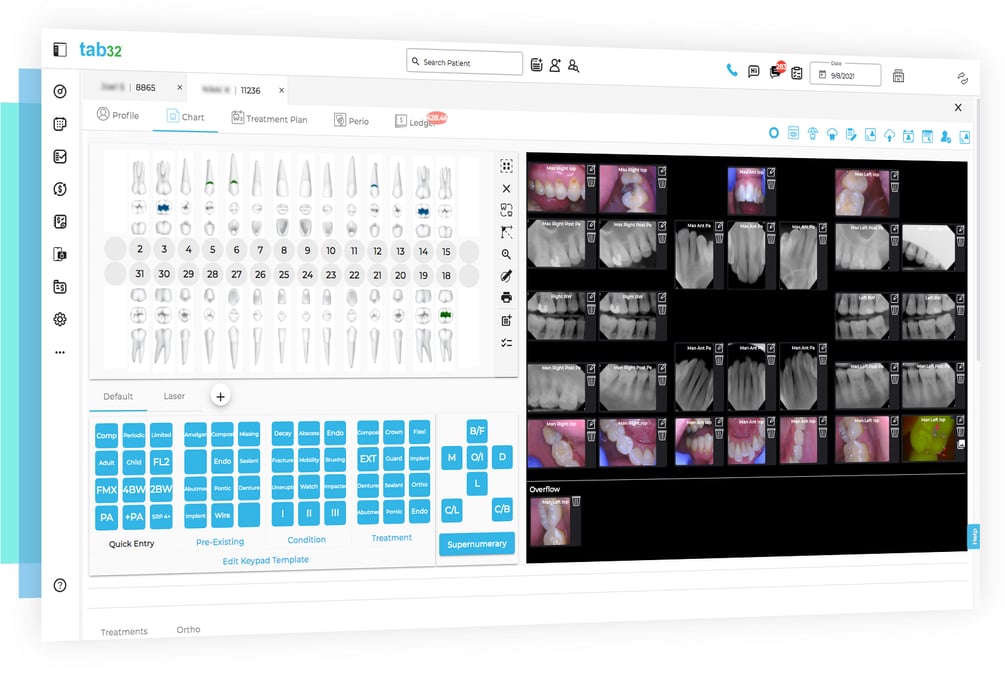View notifications showing the 283 badge
The height and width of the screenshot is (673, 1005).
(x=776, y=72)
